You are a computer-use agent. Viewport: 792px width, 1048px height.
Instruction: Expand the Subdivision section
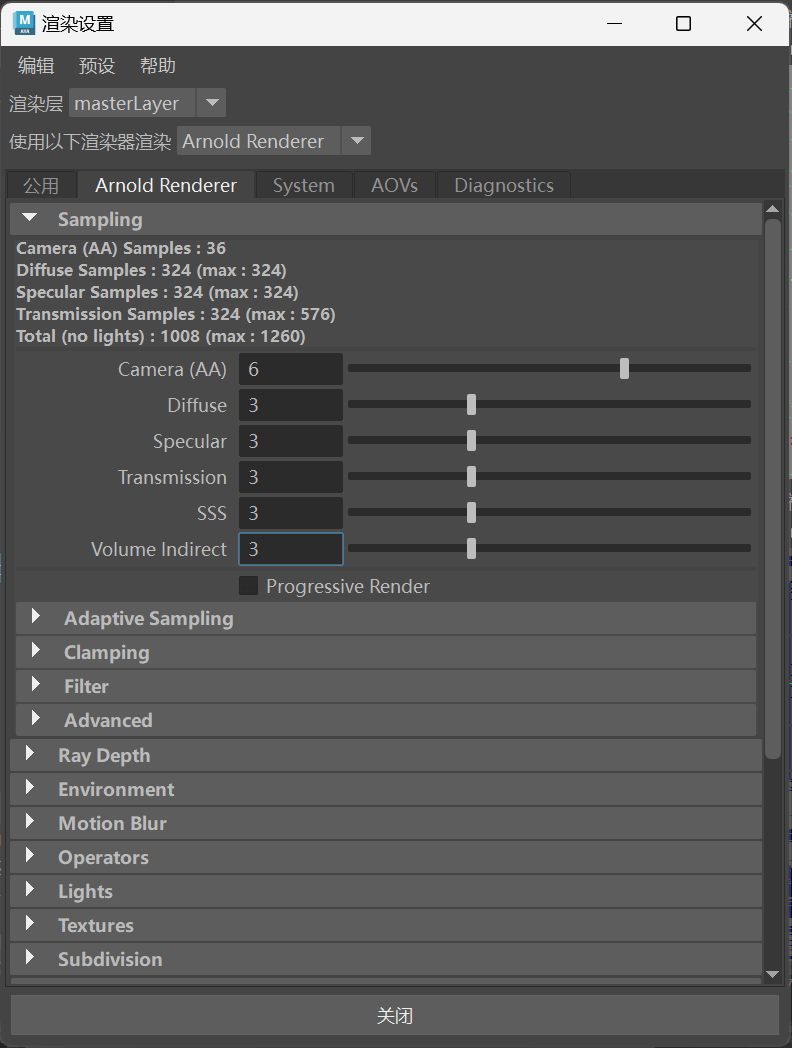click(386, 960)
